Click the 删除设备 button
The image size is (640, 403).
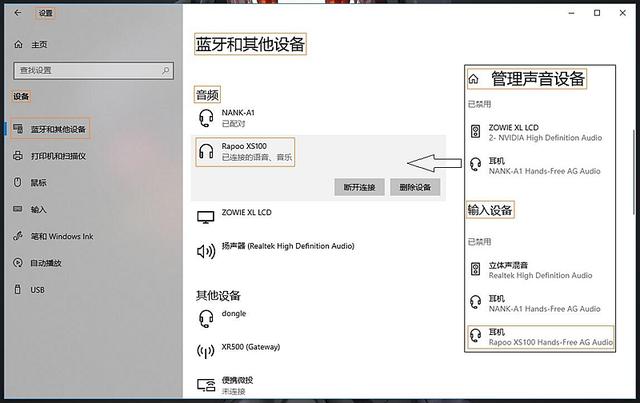coord(415,187)
